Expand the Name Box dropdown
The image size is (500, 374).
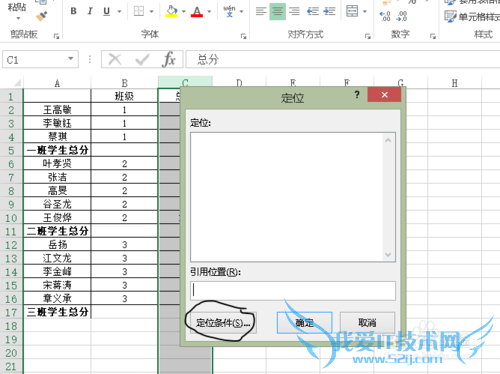[x=71, y=59]
